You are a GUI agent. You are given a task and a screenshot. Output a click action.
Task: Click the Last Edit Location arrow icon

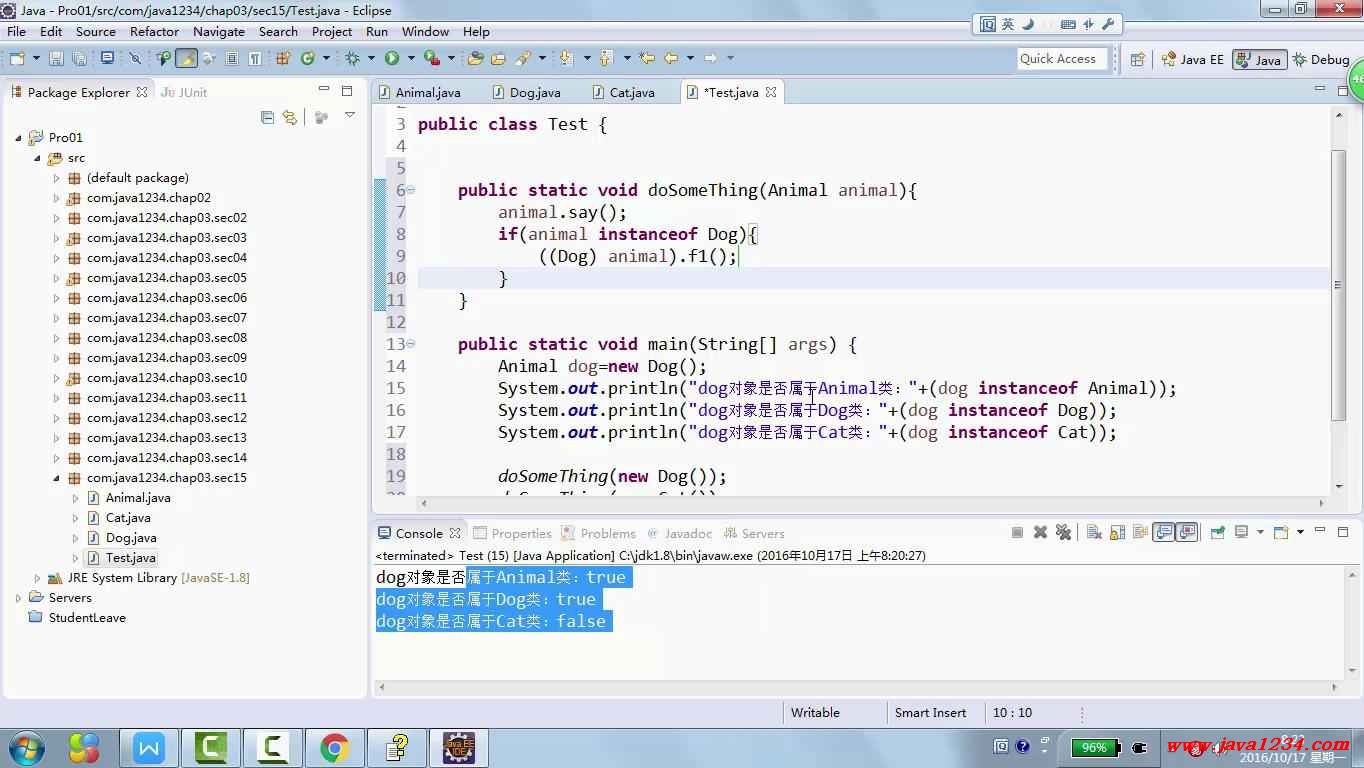(646, 58)
